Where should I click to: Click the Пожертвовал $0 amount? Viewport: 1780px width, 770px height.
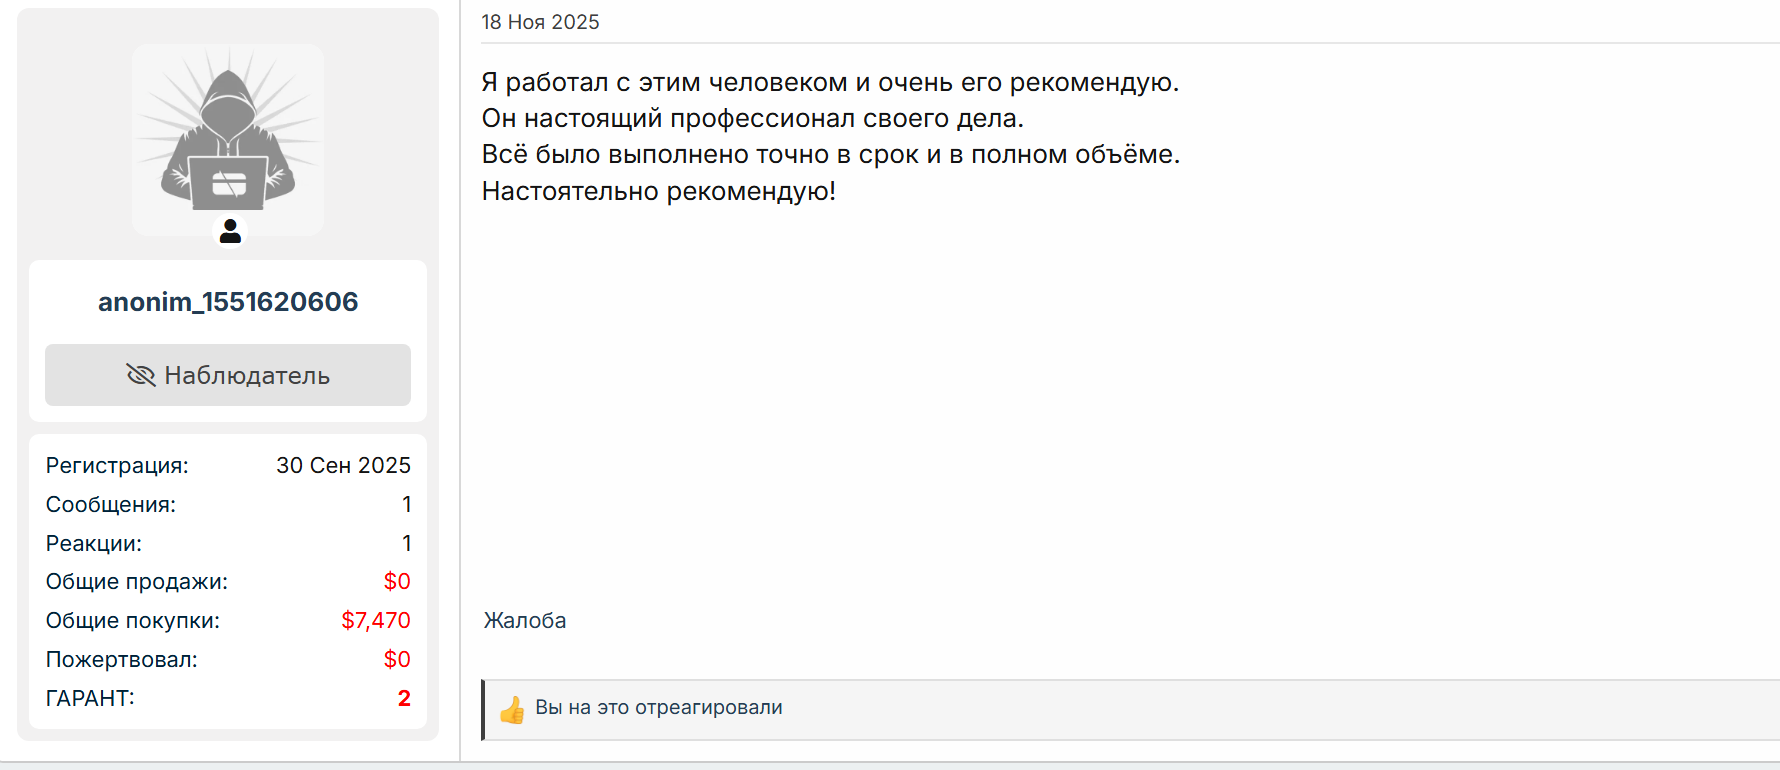click(x=397, y=659)
